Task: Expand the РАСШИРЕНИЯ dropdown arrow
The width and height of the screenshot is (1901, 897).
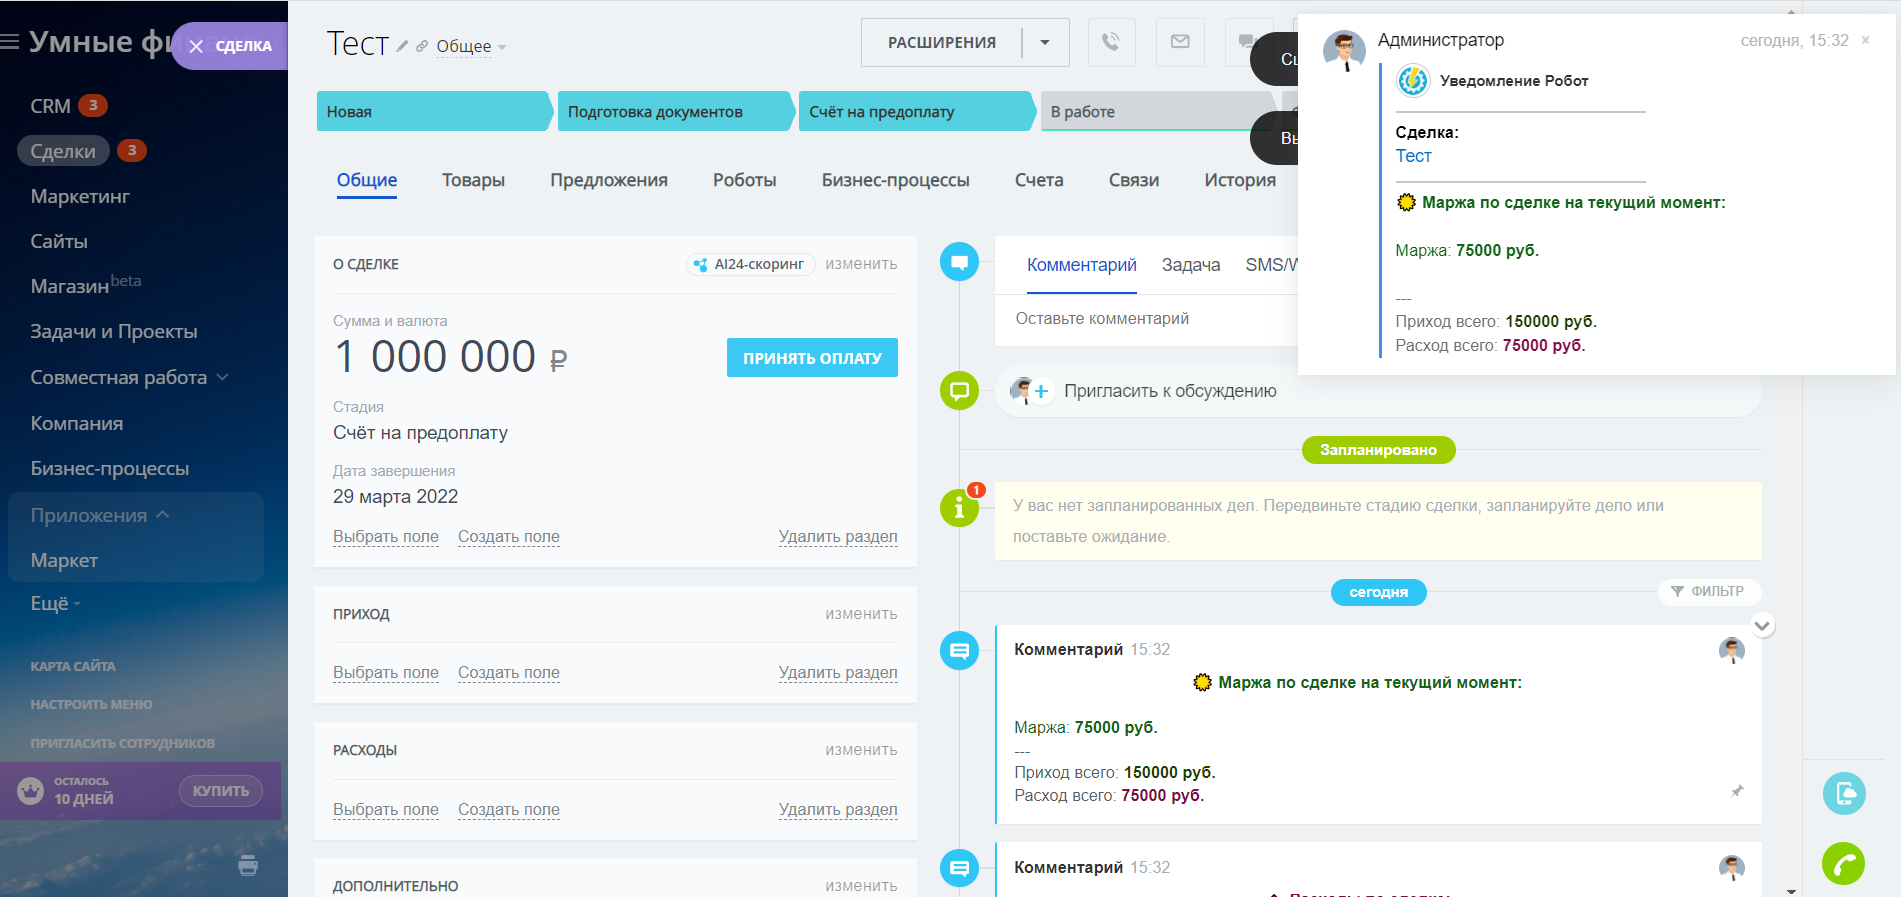Action: tap(1045, 42)
